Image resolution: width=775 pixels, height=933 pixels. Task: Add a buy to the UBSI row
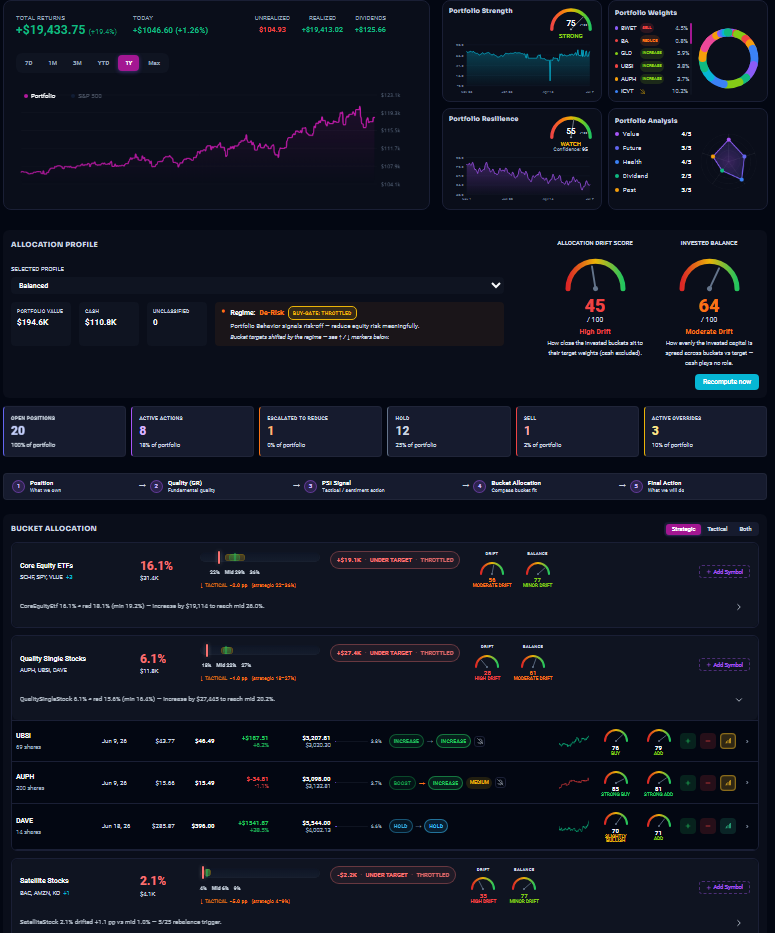point(688,741)
